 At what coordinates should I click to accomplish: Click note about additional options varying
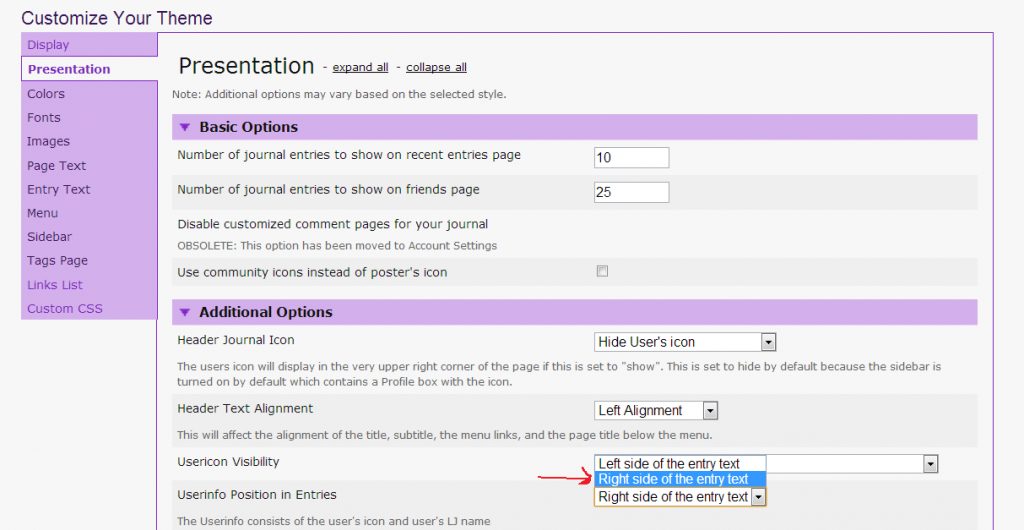coord(339,95)
